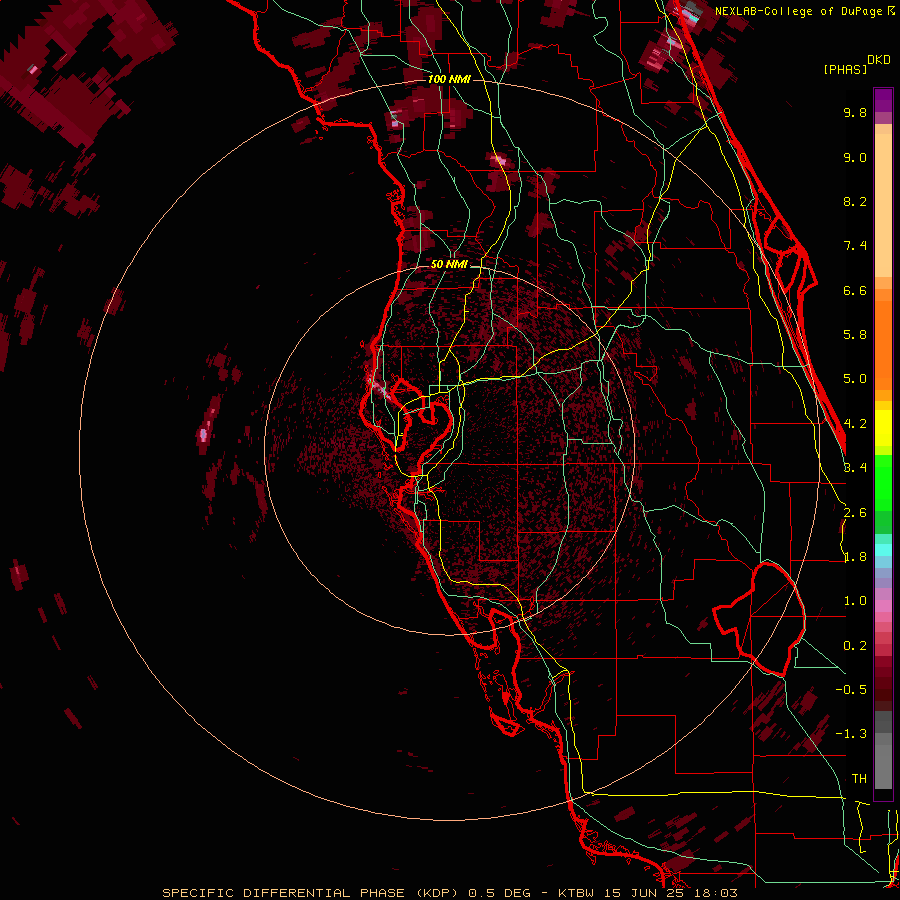The width and height of the screenshot is (900, 900).
Task: Select the -1.3 value on the color scale
Action: click(851, 734)
